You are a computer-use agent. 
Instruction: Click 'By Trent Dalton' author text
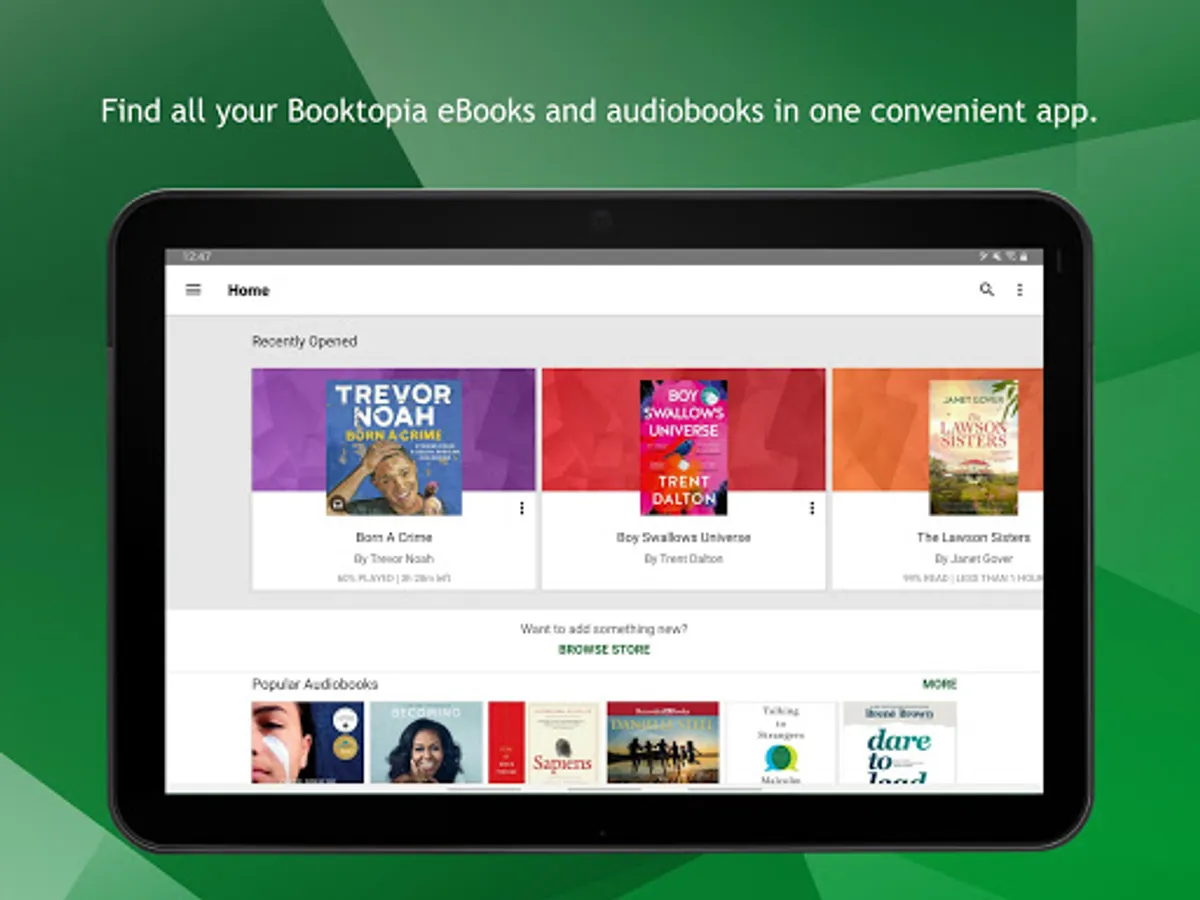pyautogui.click(x=684, y=559)
